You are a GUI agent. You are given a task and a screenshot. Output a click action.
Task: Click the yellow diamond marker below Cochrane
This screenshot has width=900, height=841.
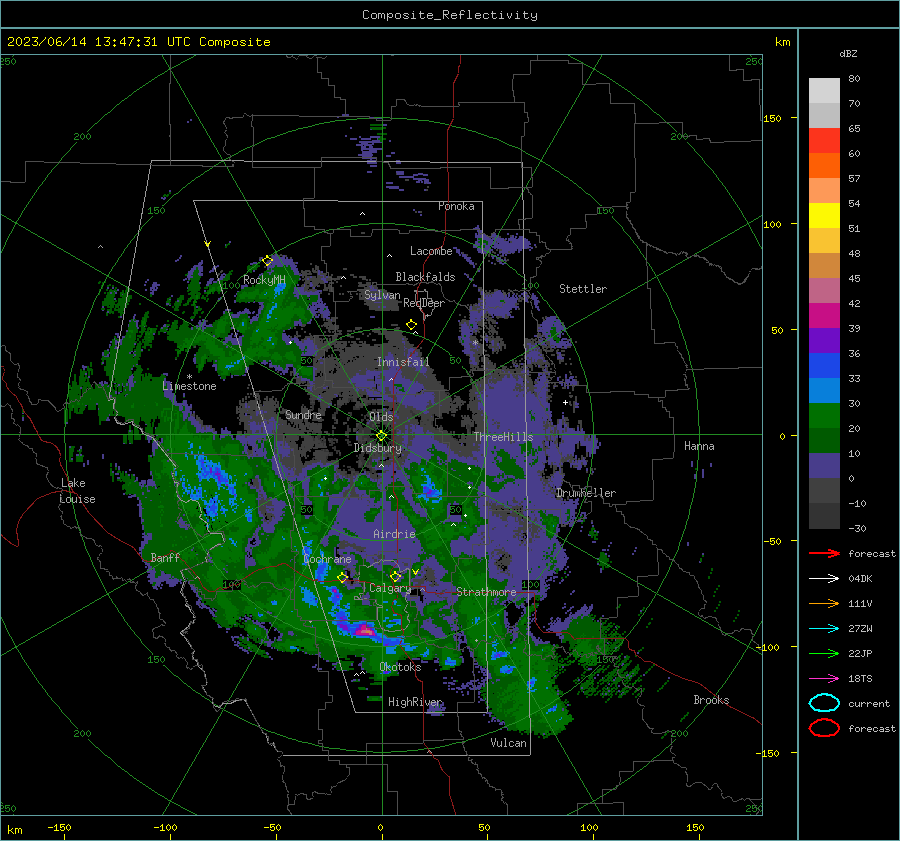[343, 577]
